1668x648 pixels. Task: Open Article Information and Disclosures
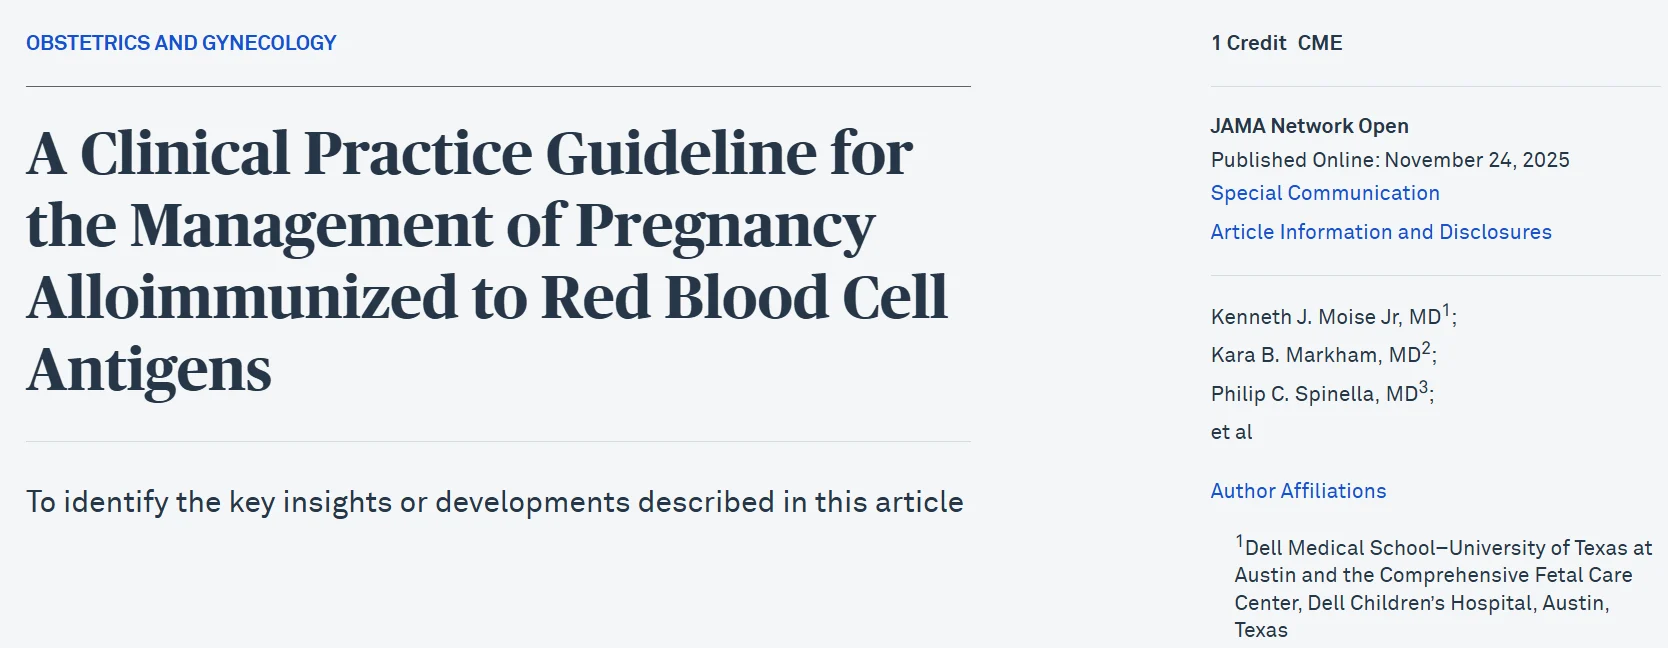[x=1381, y=232]
